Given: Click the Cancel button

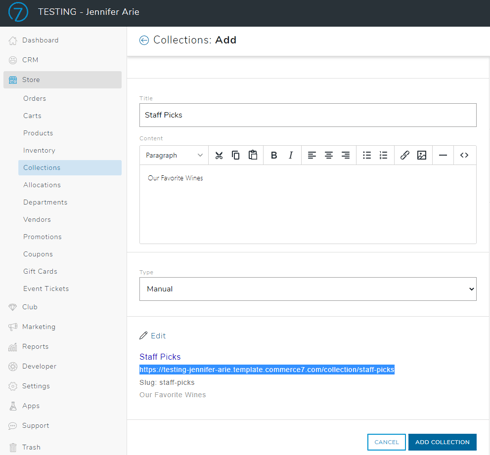Looking at the screenshot, I should (386, 442).
